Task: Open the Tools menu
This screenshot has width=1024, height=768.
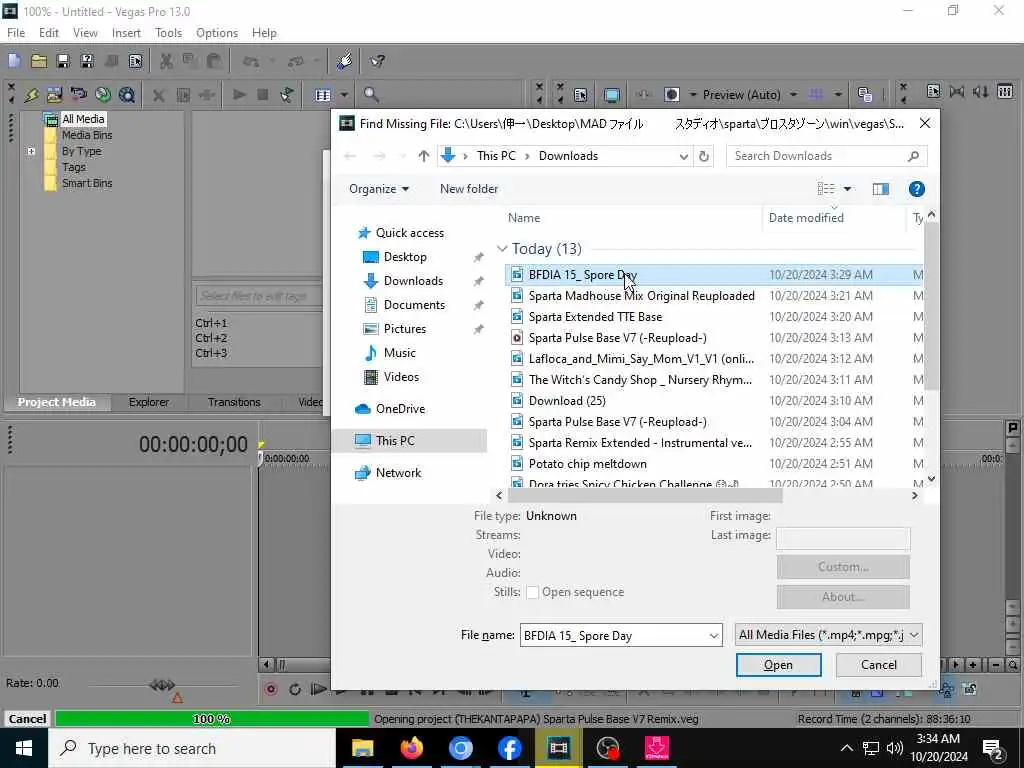Action: [168, 33]
